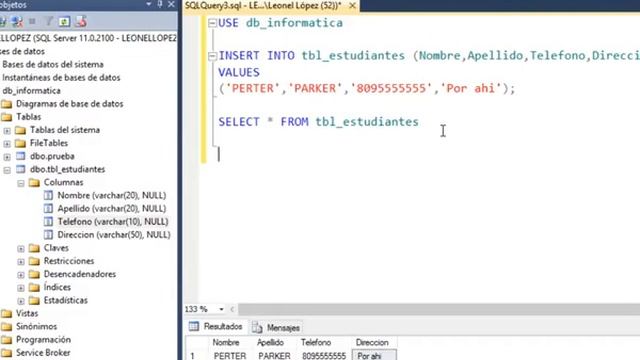Image resolution: width=640 pixels, height=360 pixels.
Task: Open the 133 % zoom dropdown
Action: click(x=221, y=309)
